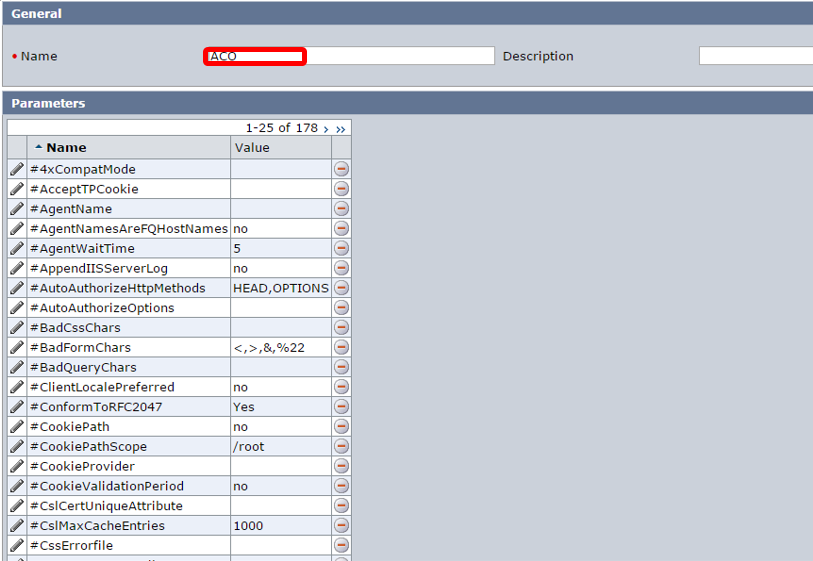Remove the #AgentWaitTime parameter
This screenshot has width=813, height=561.
(341, 248)
